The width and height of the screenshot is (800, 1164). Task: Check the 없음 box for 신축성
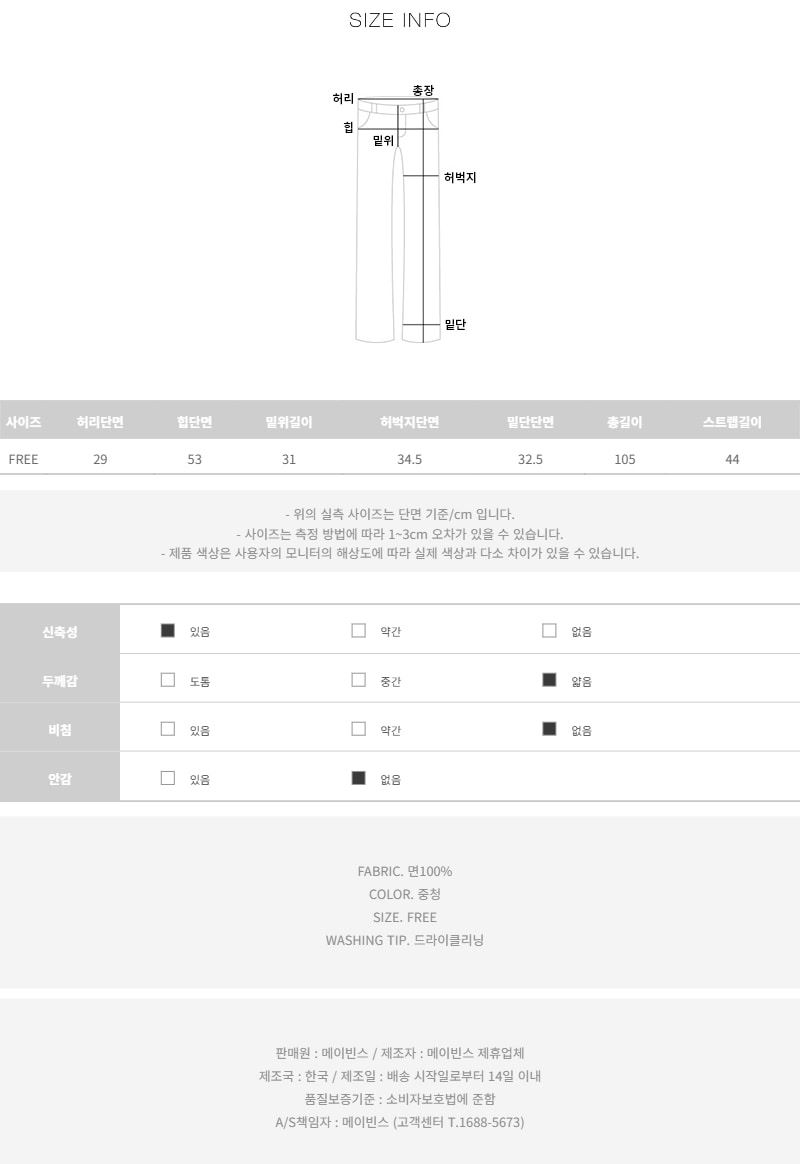click(x=549, y=631)
